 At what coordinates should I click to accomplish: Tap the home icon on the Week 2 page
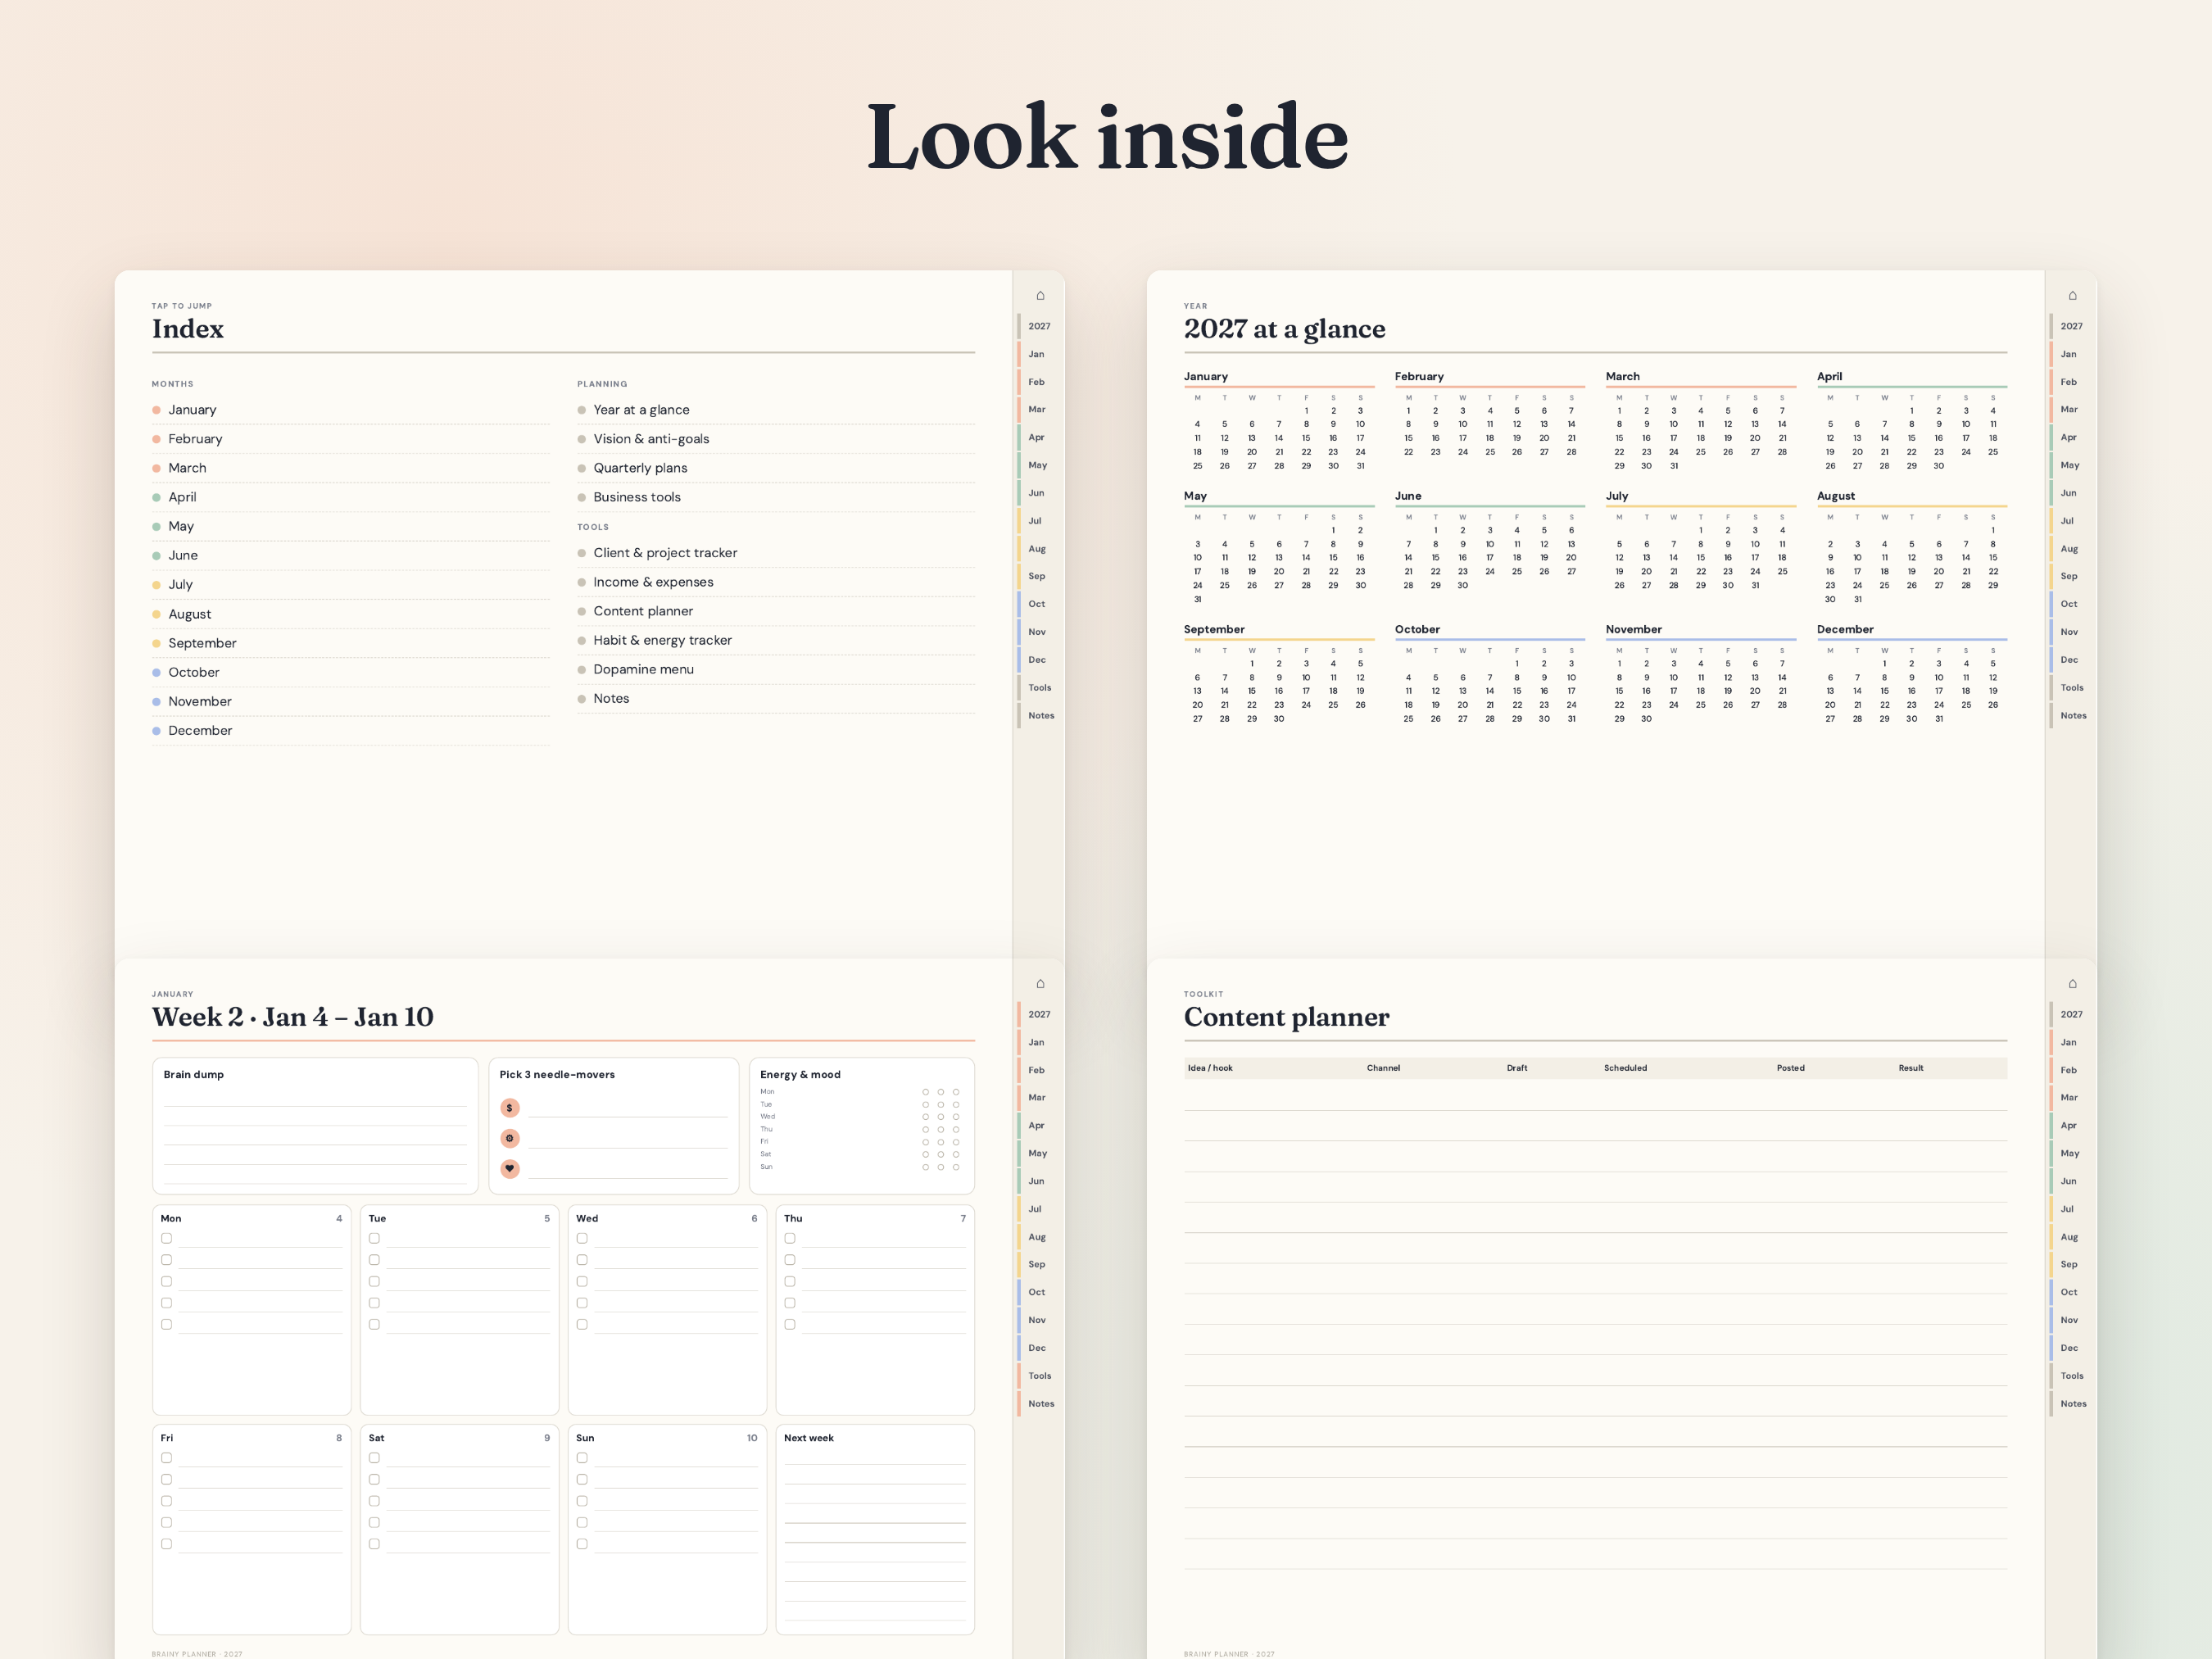(x=1040, y=984)
